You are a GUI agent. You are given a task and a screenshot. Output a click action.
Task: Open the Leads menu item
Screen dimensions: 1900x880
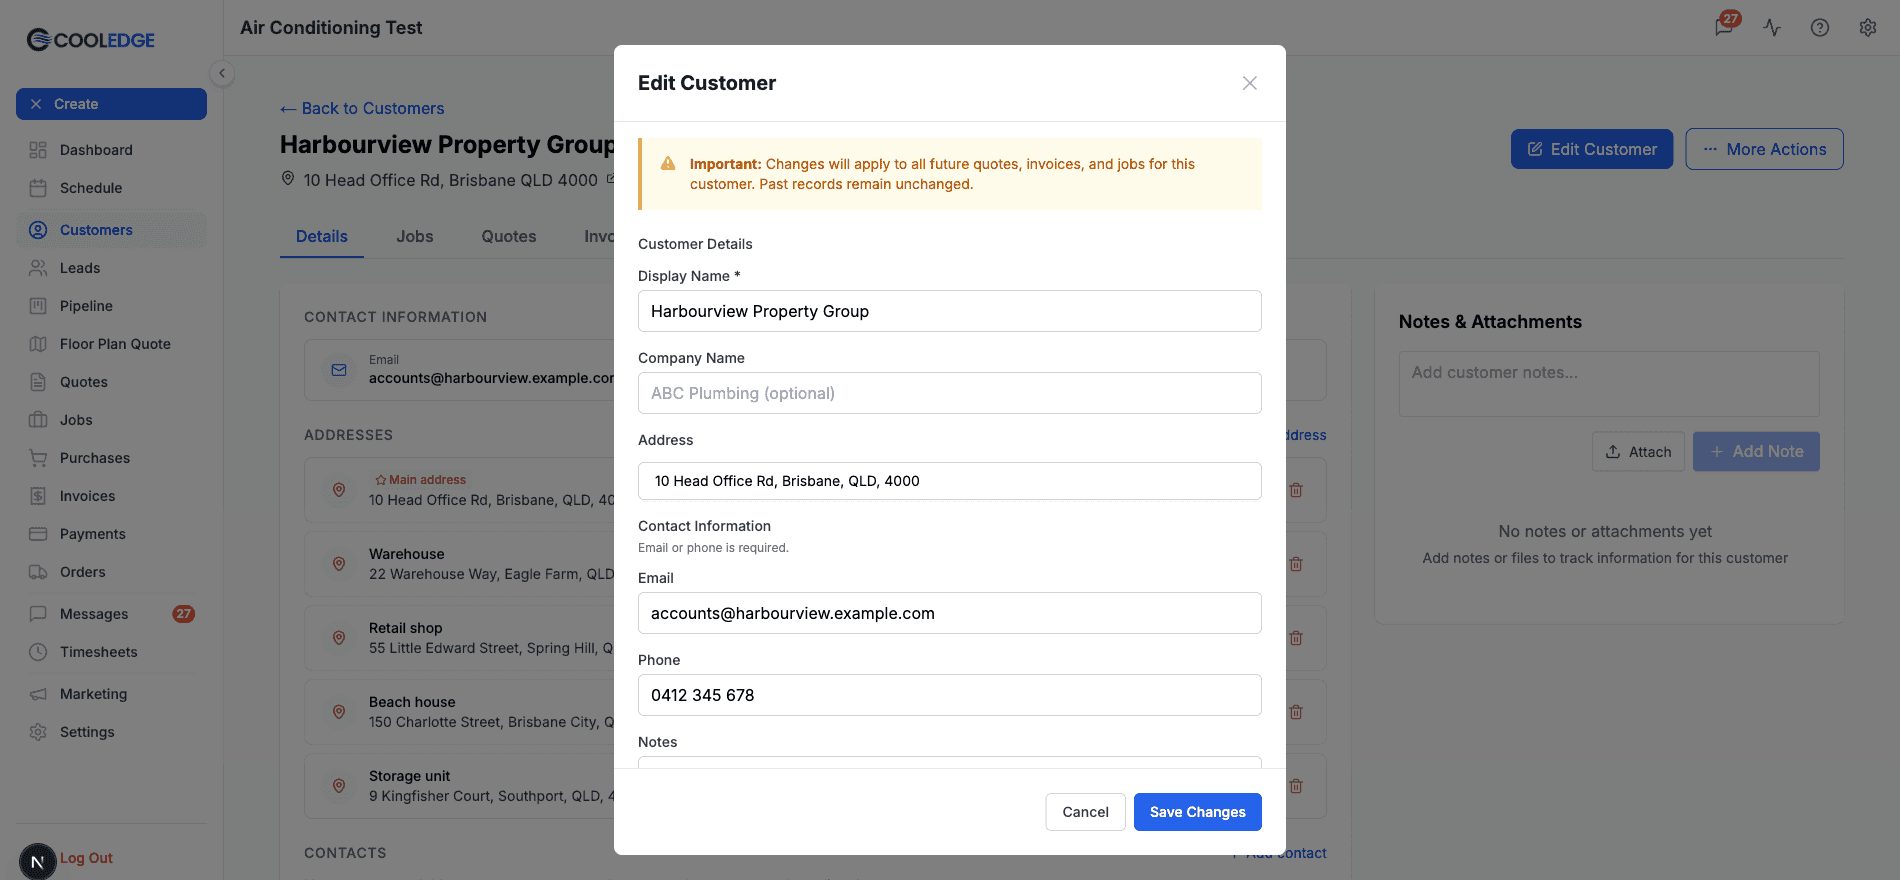point(111,268)
